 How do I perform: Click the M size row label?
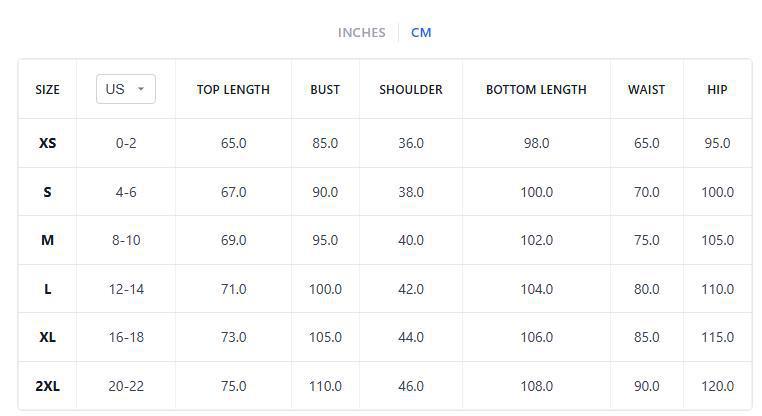pyautogui.click(x=47, y=240)
